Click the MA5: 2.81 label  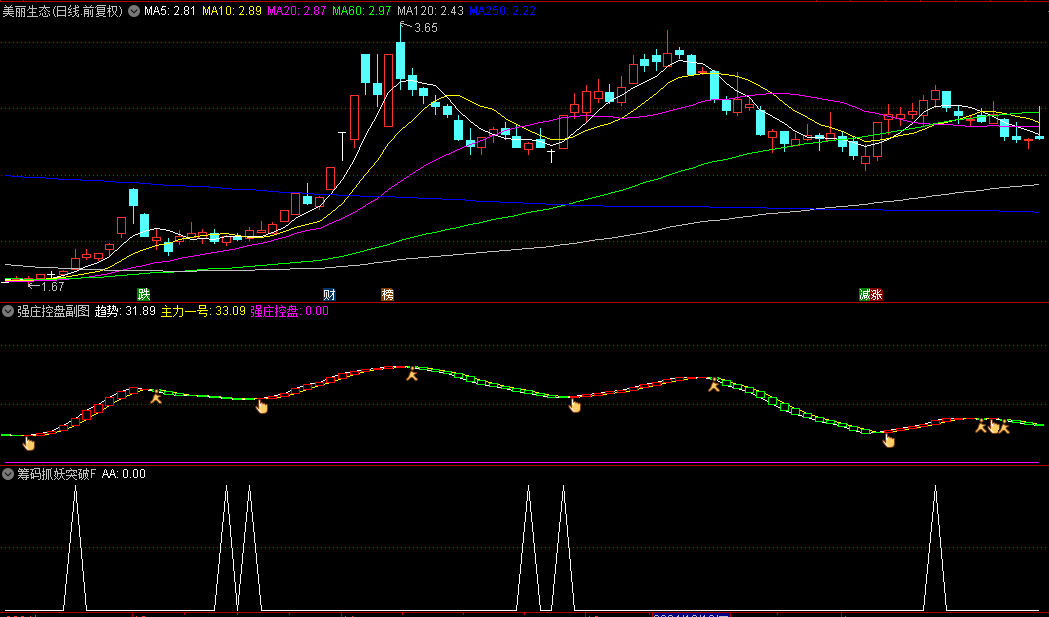click(170, 11)
